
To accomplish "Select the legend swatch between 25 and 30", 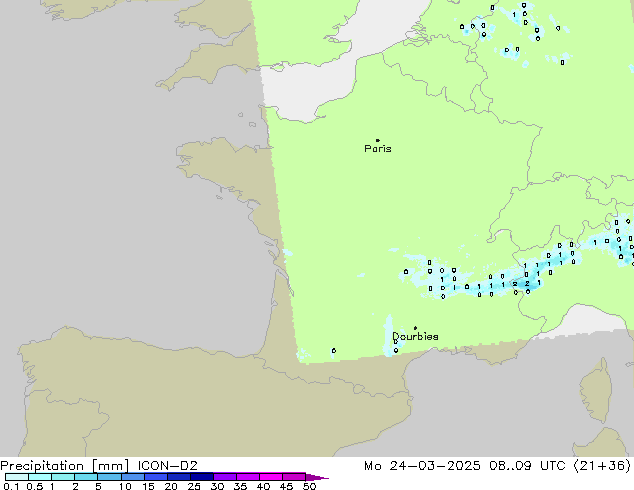I will [201, 477].
